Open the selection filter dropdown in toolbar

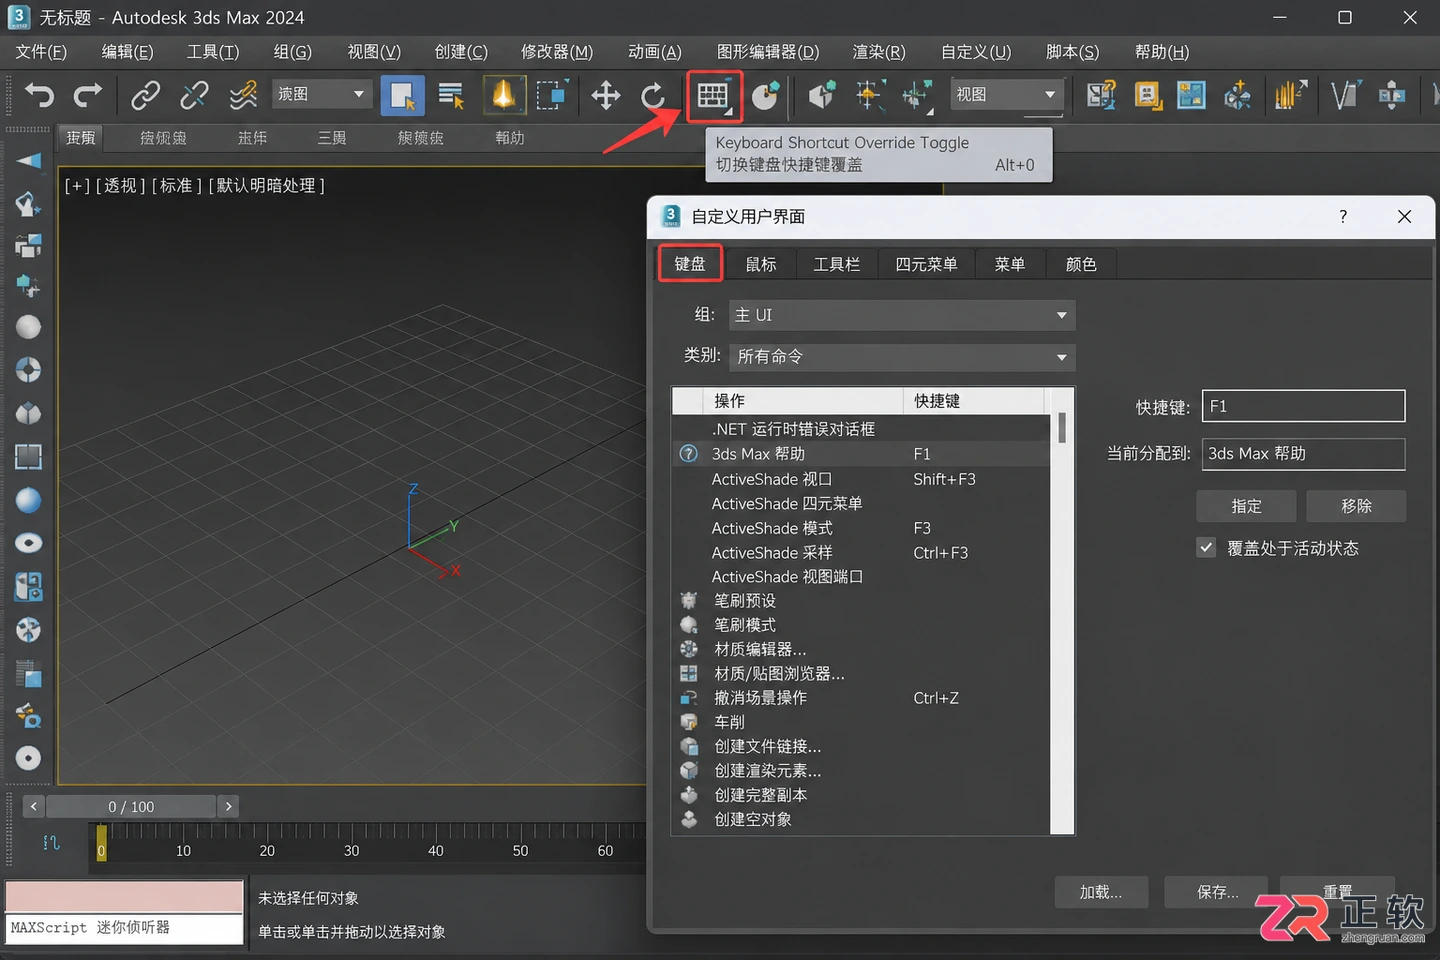[x=323, y=94]
